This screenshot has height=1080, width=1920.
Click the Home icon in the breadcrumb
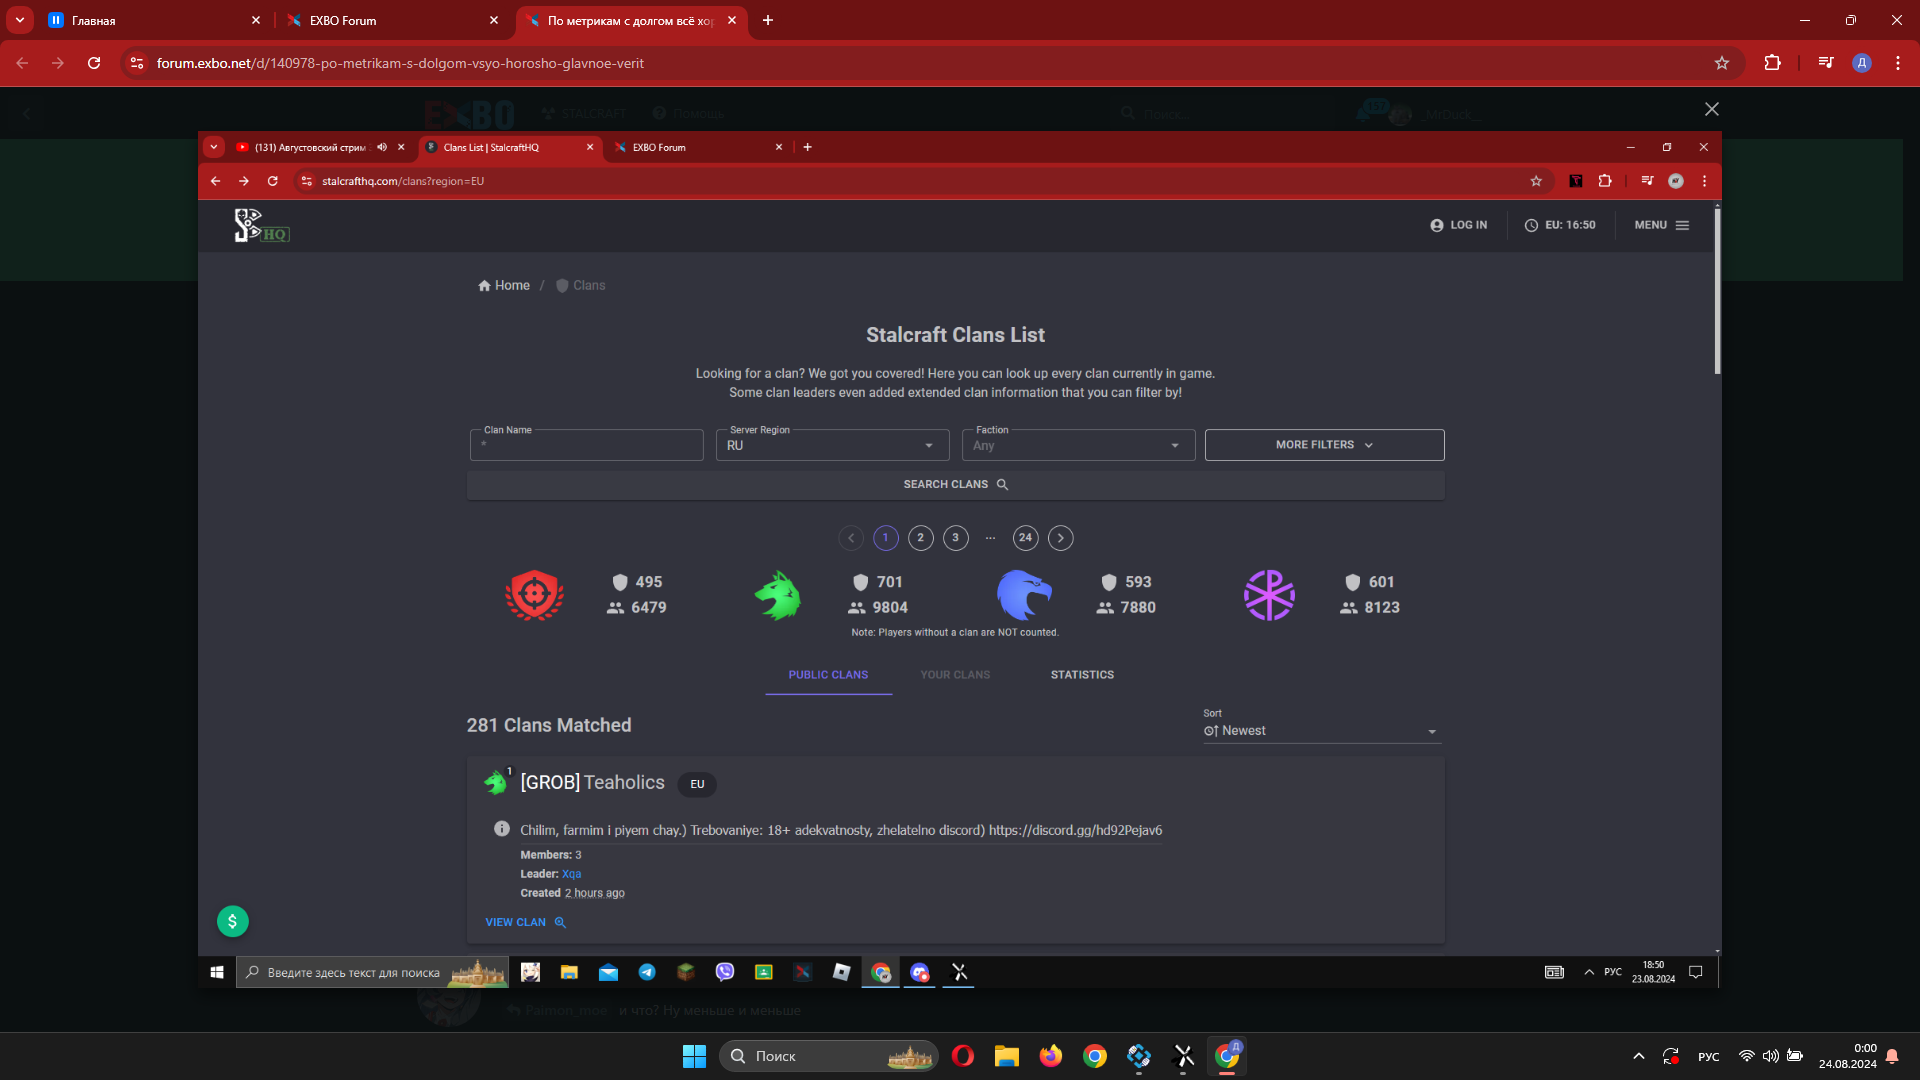(x=484, y=286)
